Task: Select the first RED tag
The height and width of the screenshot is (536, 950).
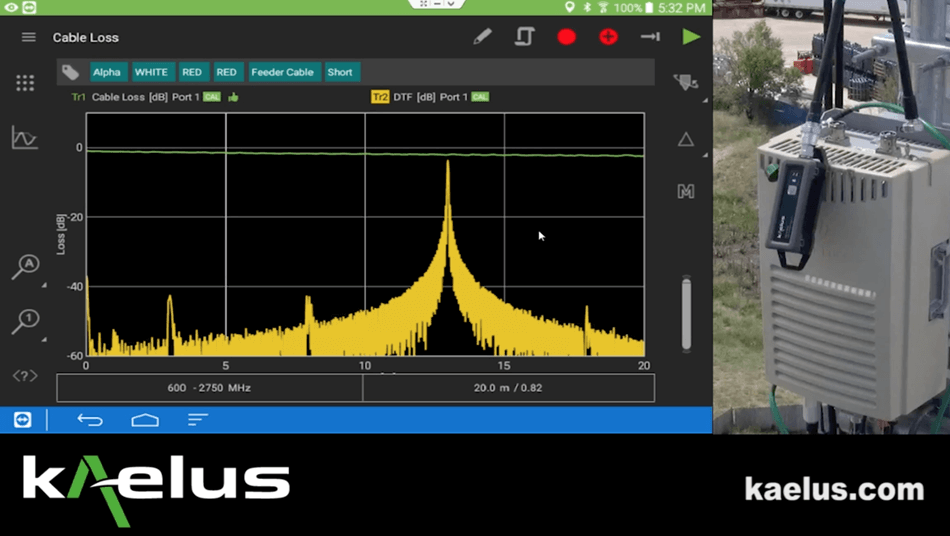Action: (x=192, y=72)
